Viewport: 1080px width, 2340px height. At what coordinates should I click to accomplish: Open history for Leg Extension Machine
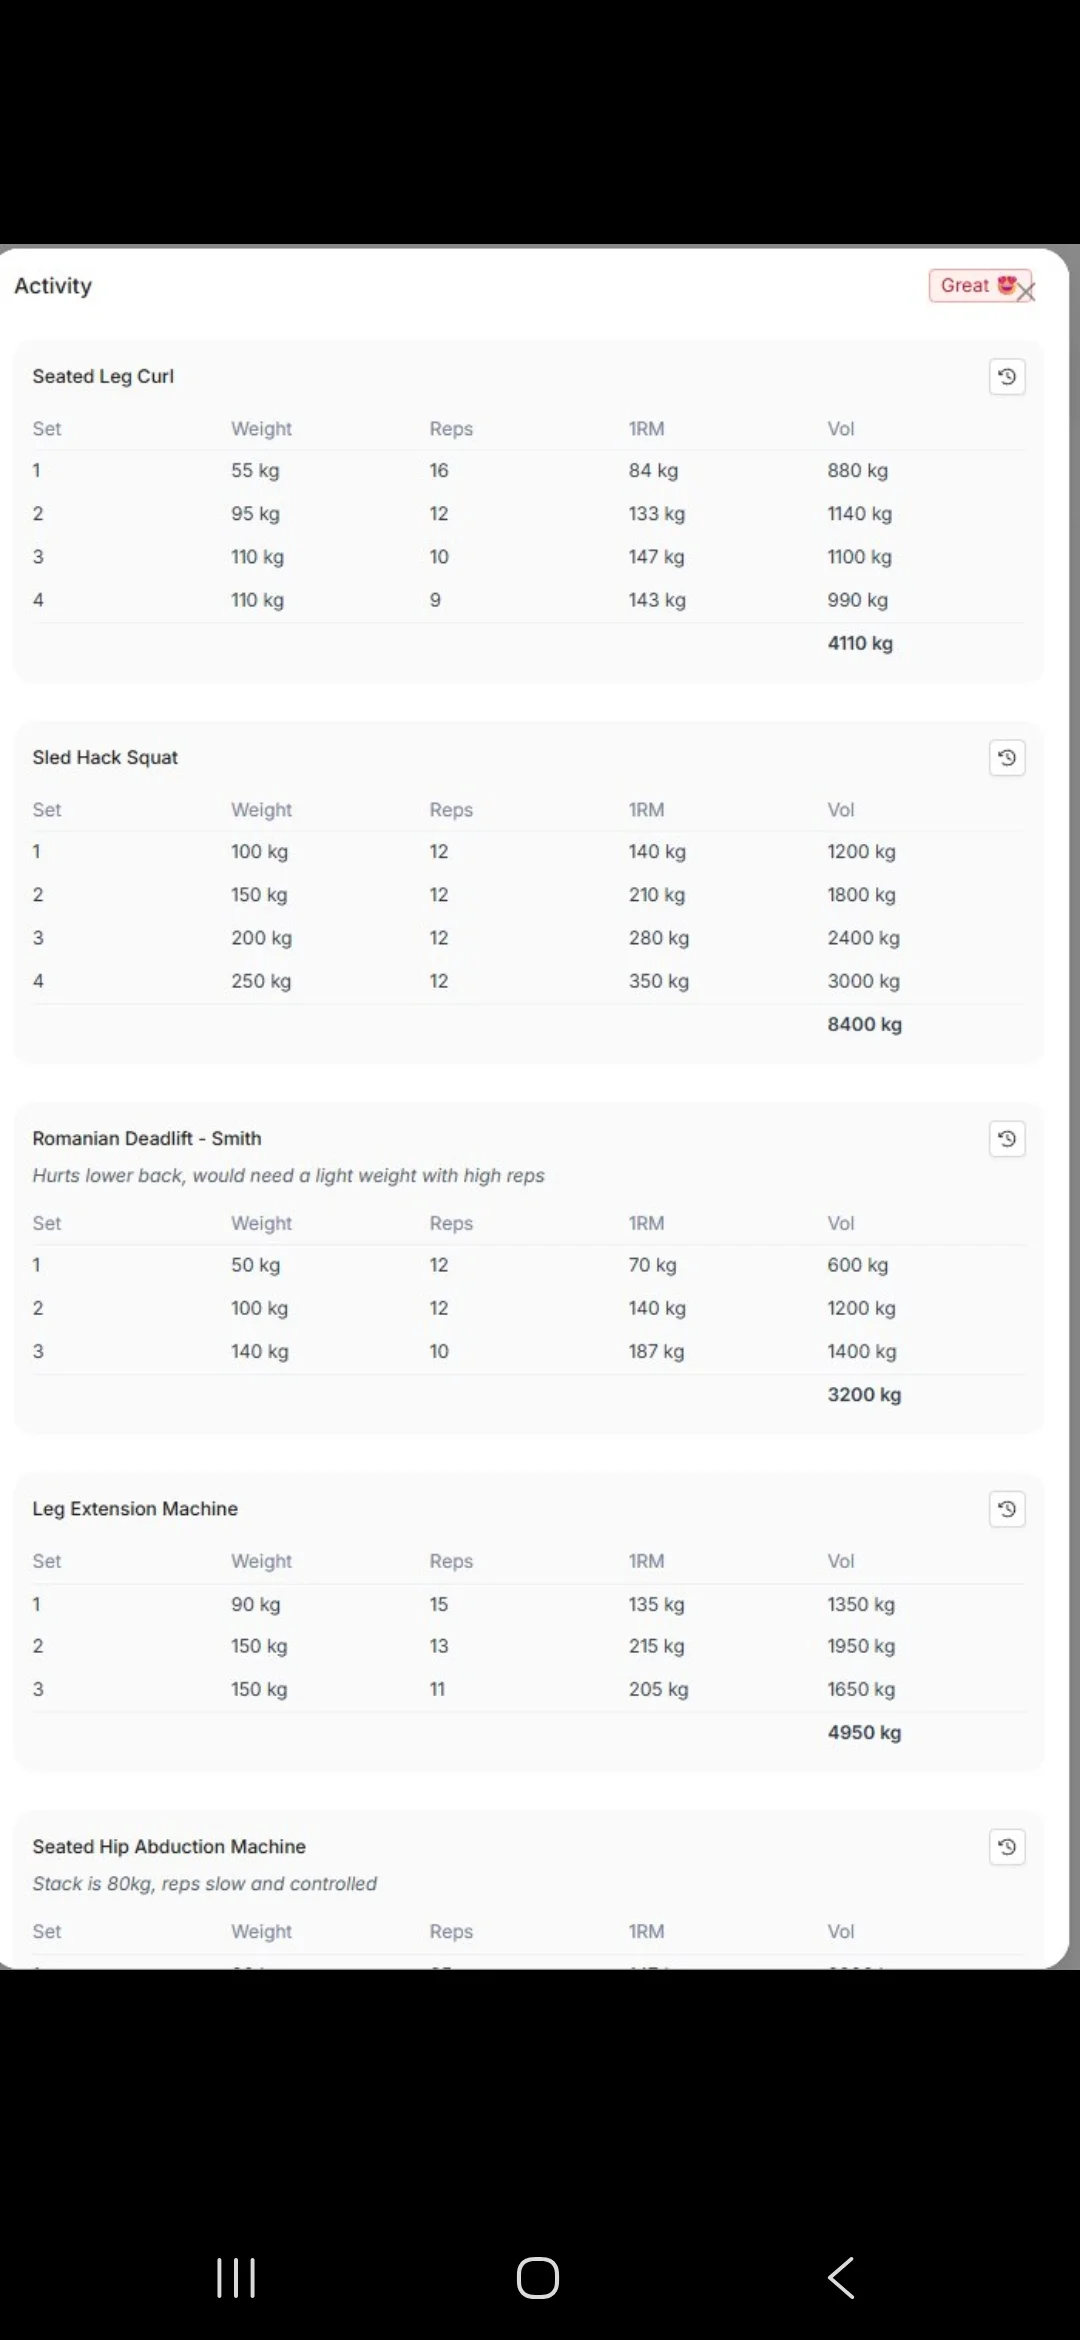tap(1007, 1509)
